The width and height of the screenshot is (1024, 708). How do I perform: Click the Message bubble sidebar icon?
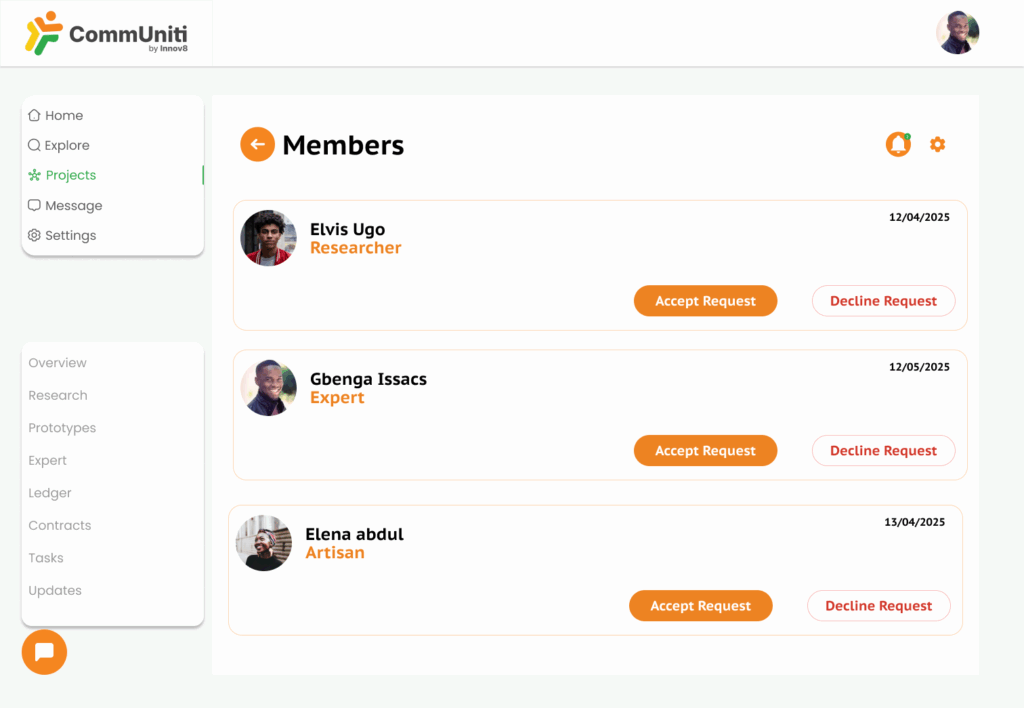pyautogui.click(x=35, y=205)
